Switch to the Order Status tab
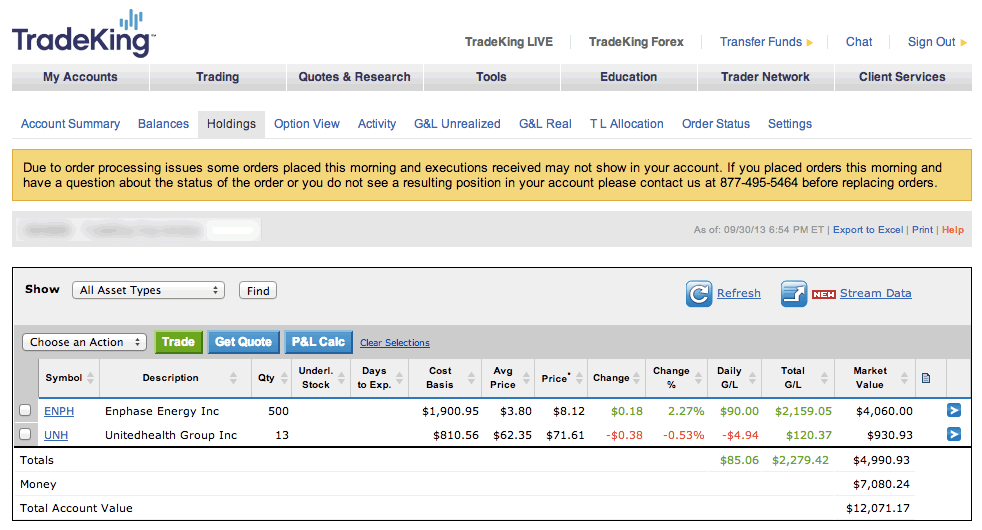 (716, 124)
